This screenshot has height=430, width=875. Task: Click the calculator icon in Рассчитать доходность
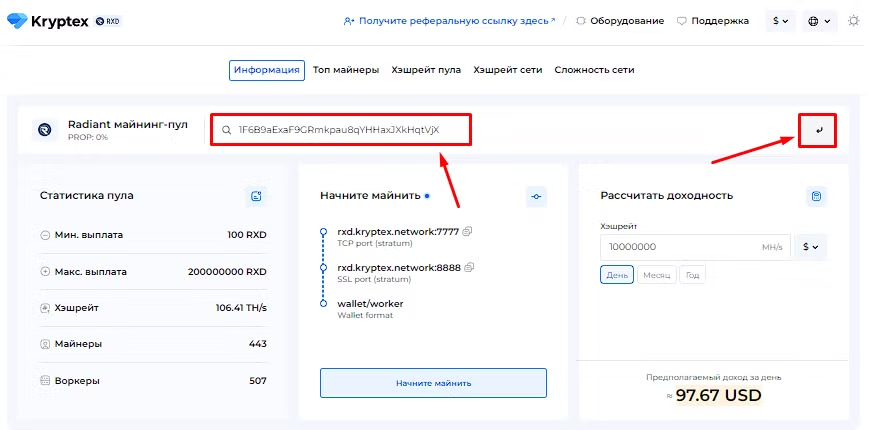point(816,196)
